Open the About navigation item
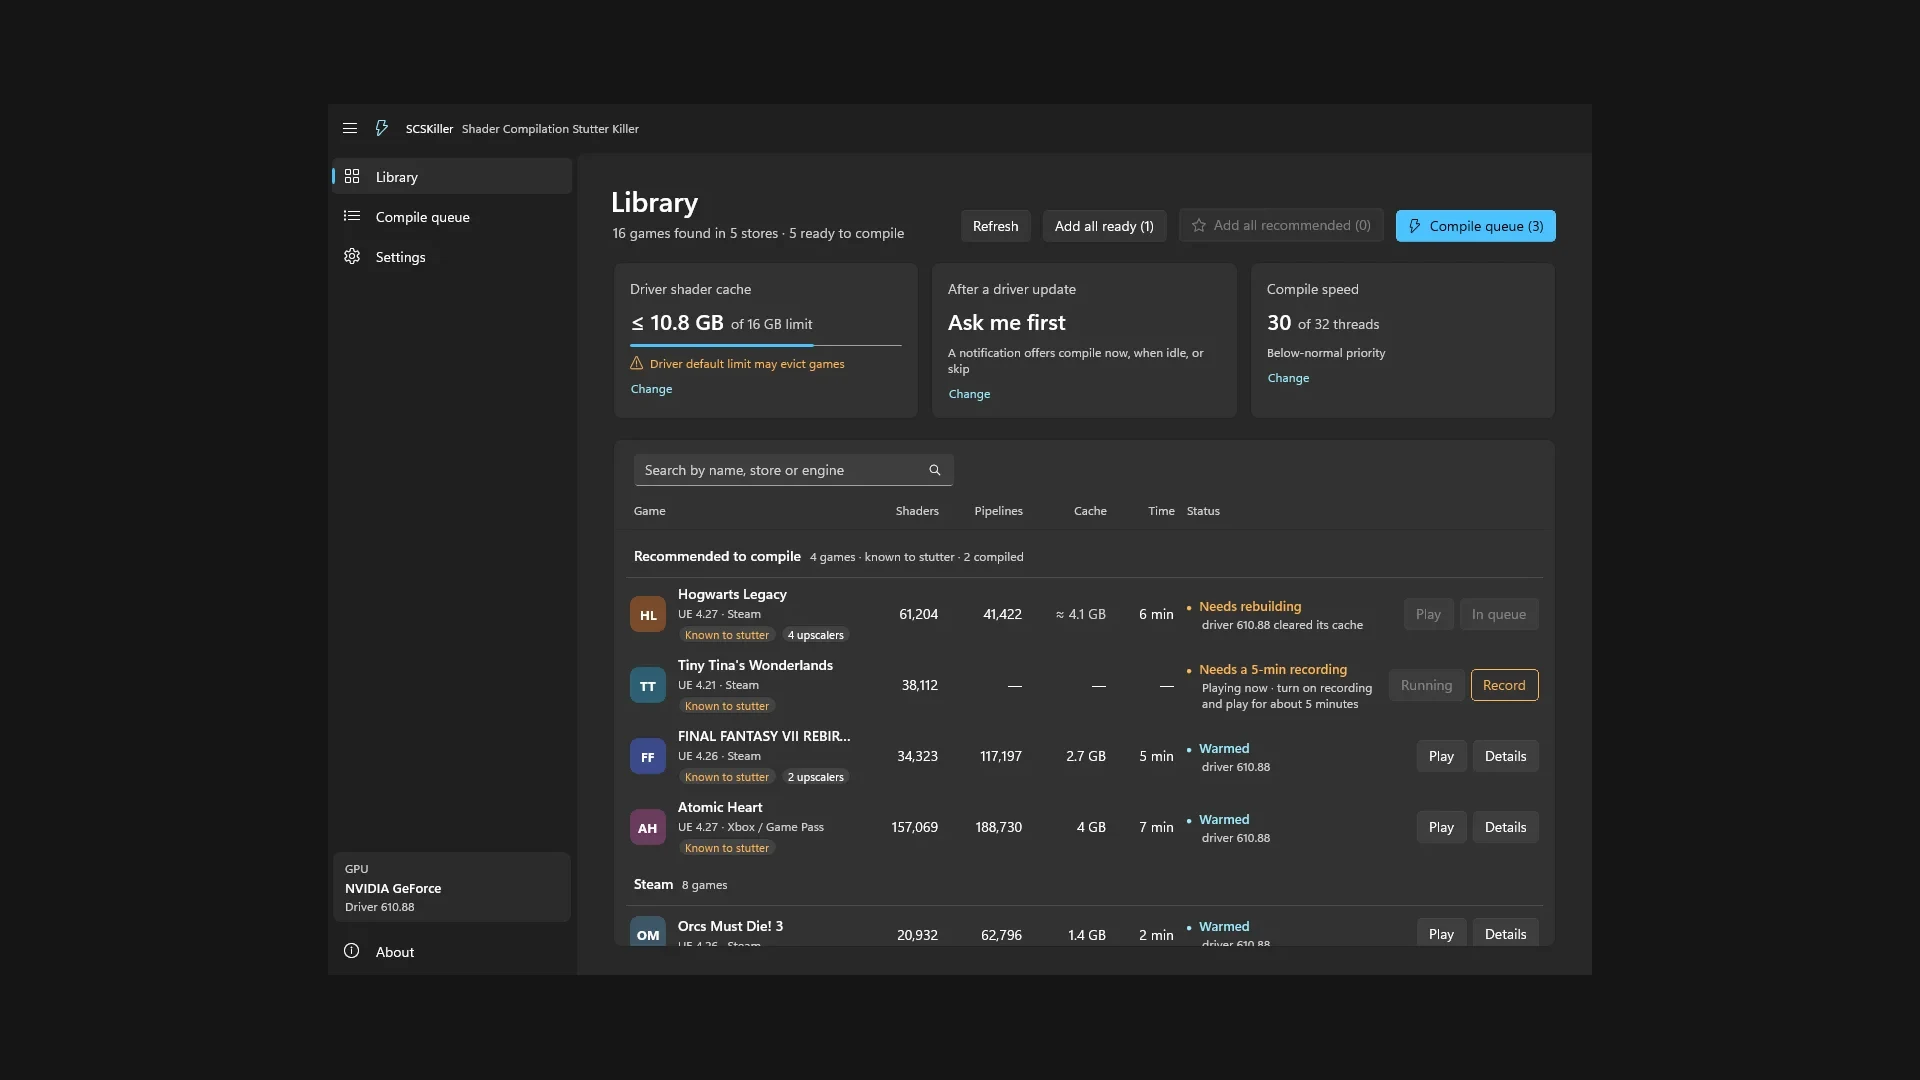This screenshot has width=1920, height=1080. click(452, 951)
